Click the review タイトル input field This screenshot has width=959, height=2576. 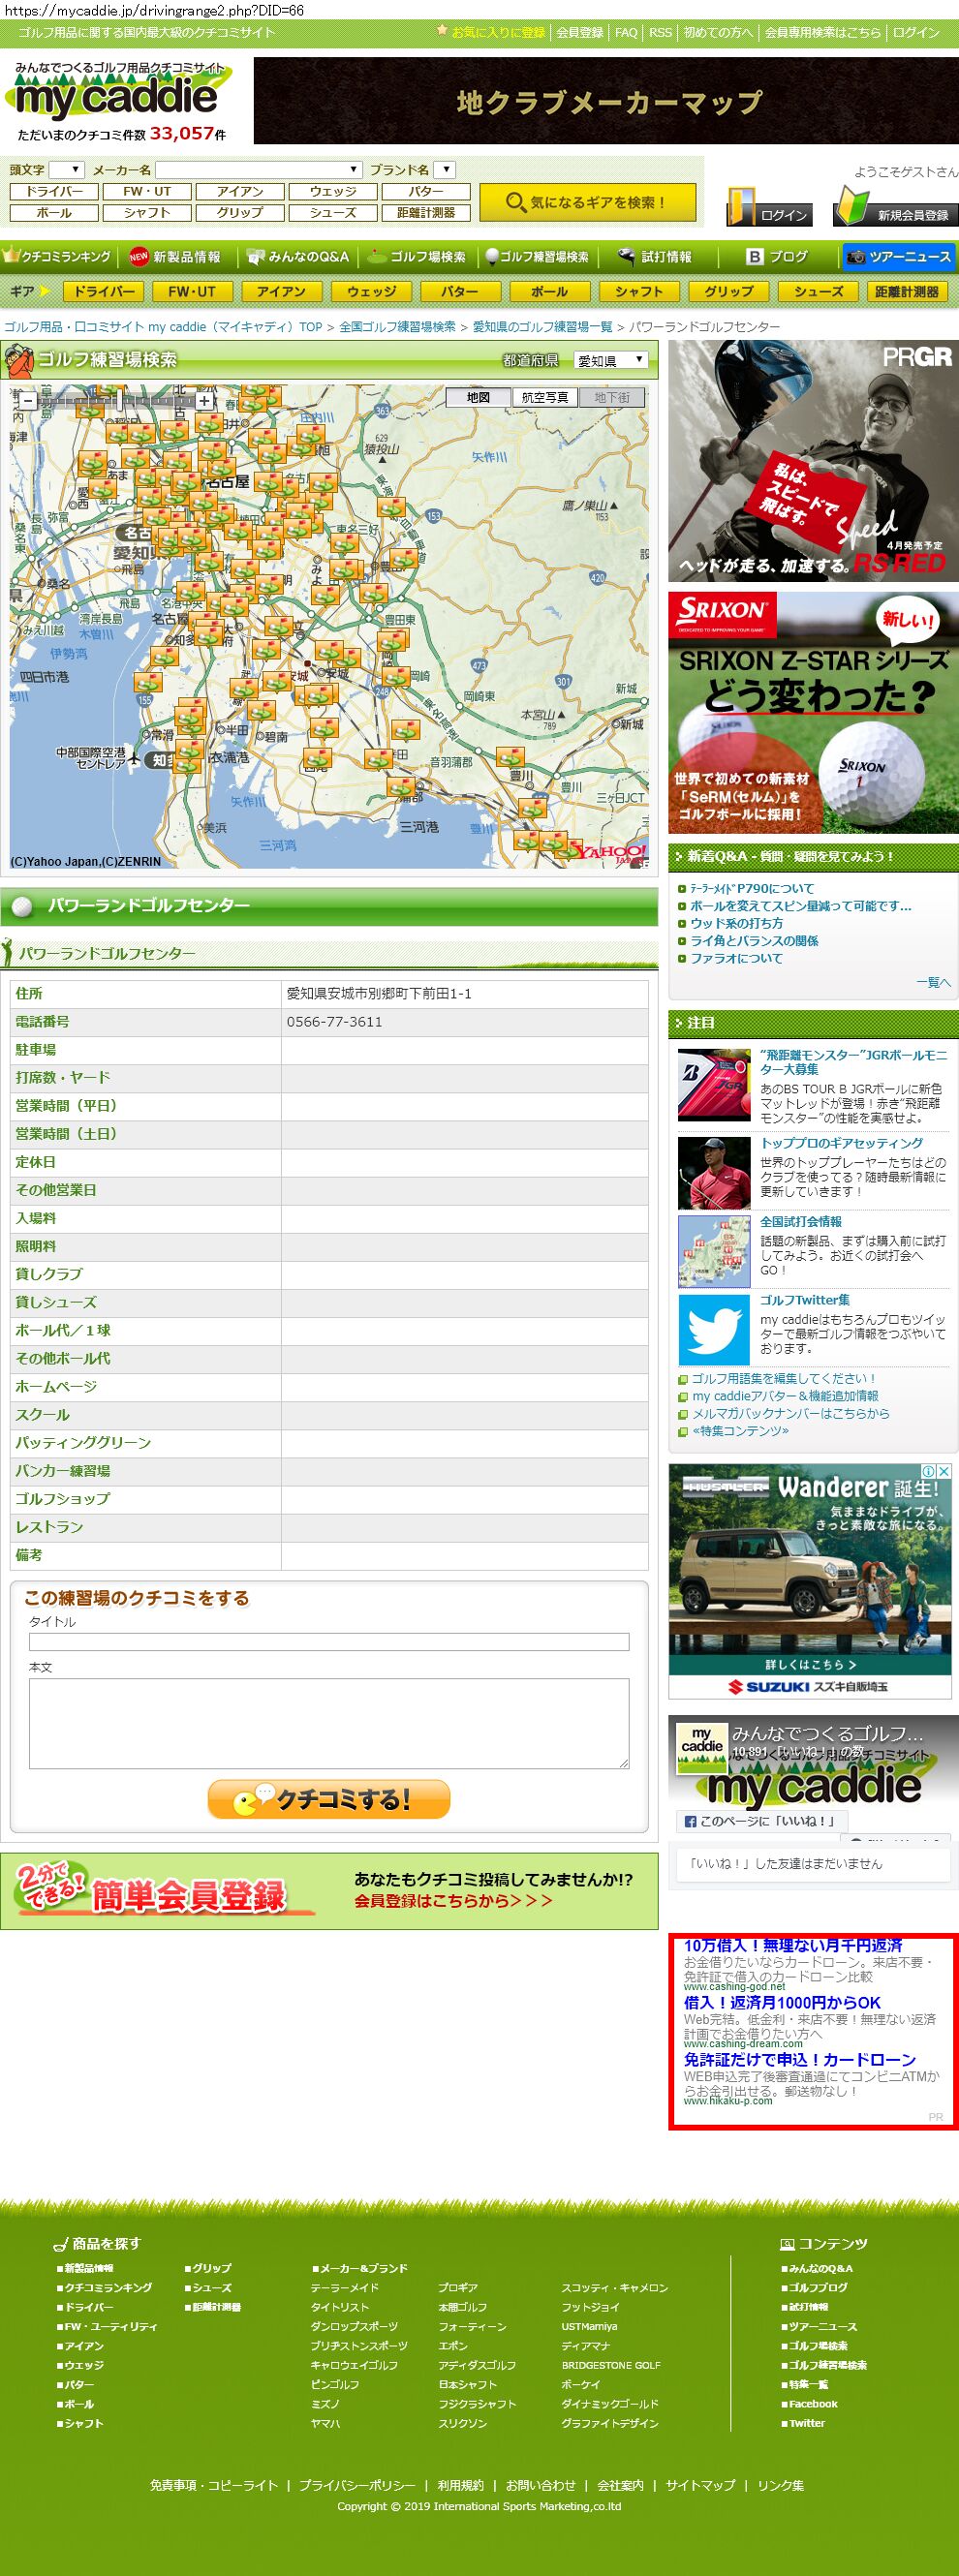pos(329,1642)
